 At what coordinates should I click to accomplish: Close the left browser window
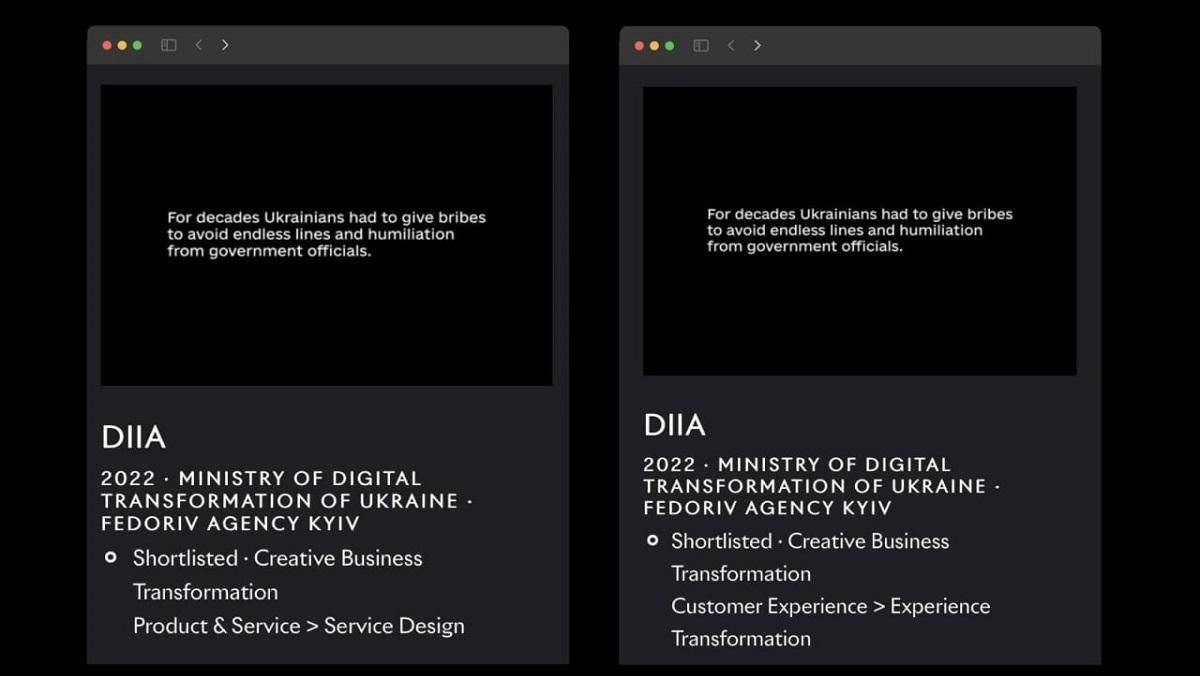107,45
